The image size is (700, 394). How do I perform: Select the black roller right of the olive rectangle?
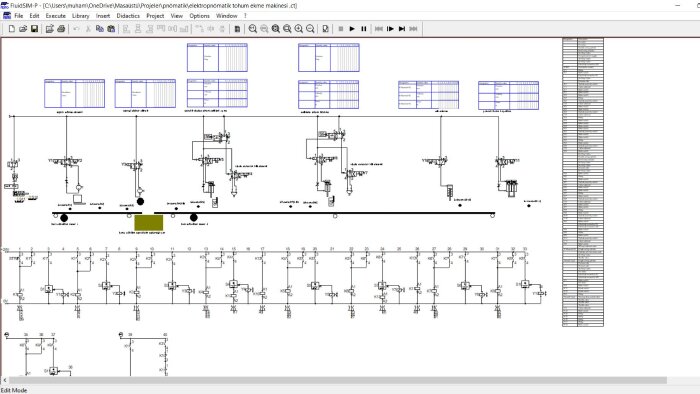[x=193, y=218]
